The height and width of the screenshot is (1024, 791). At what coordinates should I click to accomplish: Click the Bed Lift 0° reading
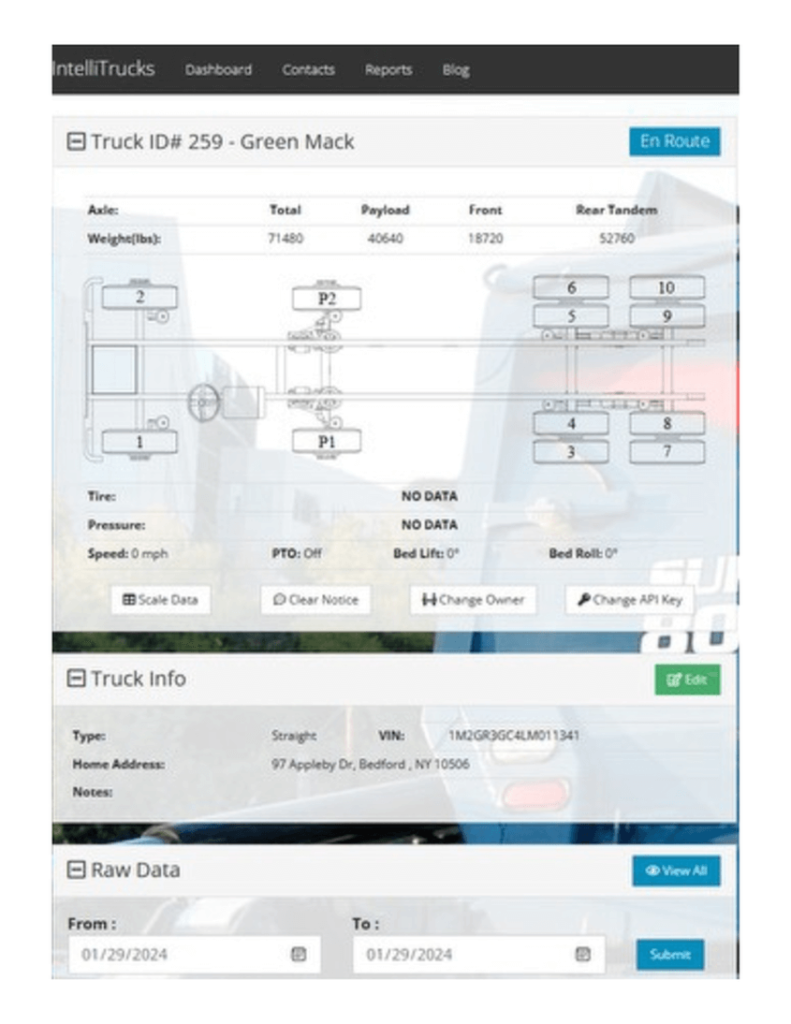[426, 554]
